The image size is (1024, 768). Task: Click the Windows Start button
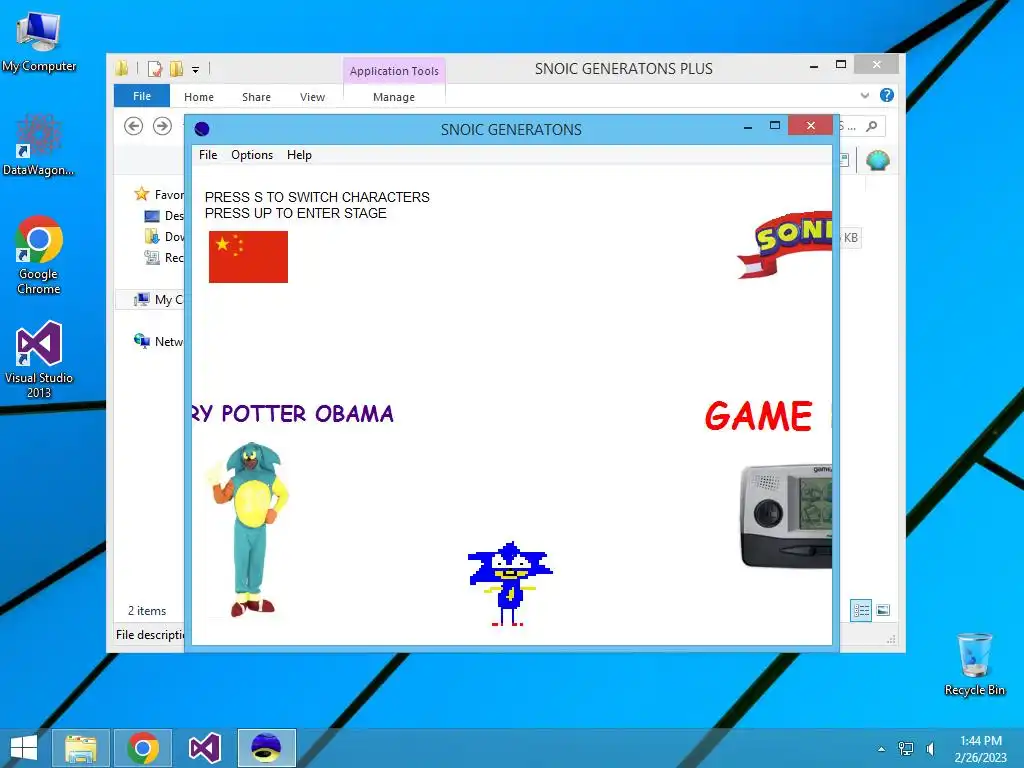pos(24,748)
